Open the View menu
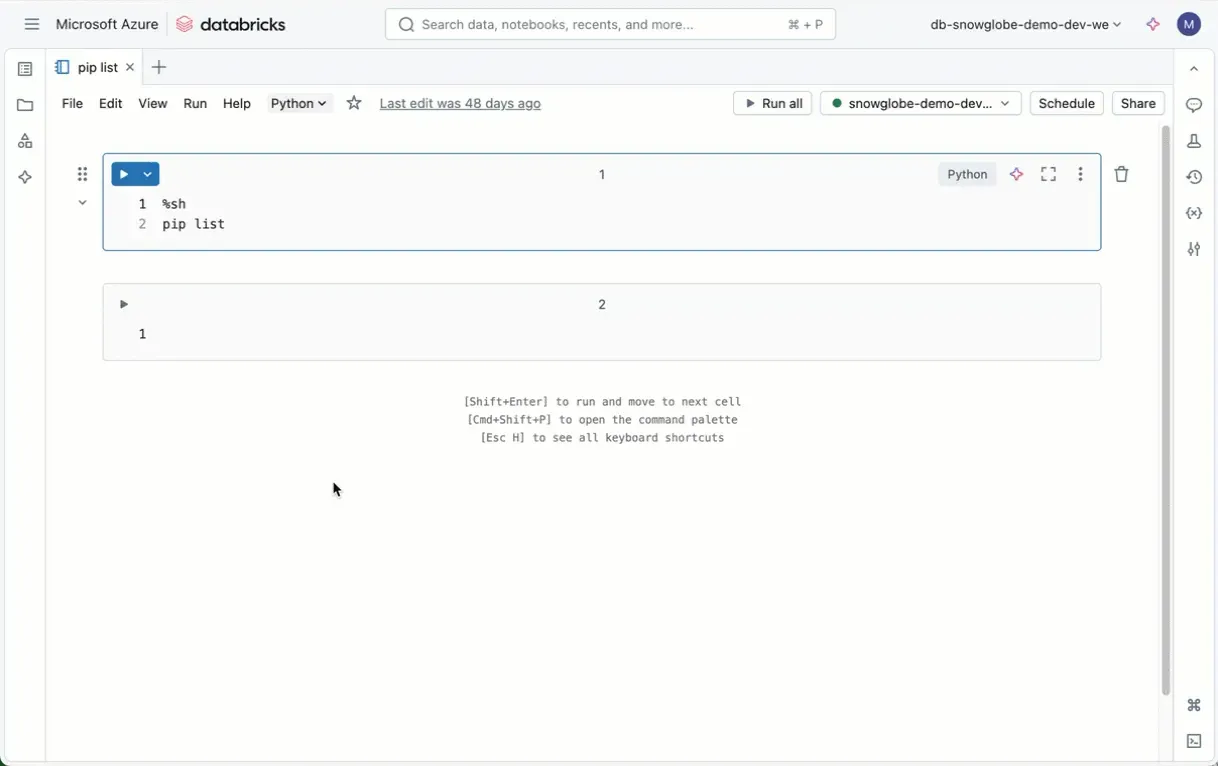 (153, 103)
